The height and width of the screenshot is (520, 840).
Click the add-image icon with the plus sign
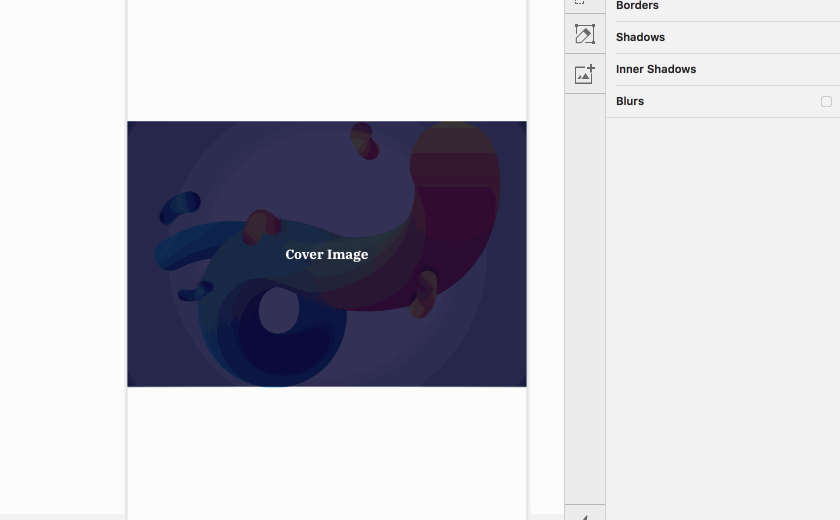coord(584,74)
